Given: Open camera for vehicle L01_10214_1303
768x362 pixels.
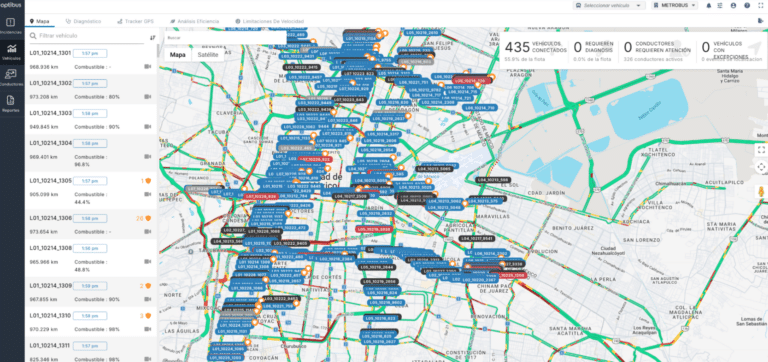Looking at the screenshot, I should pos(147,127).
